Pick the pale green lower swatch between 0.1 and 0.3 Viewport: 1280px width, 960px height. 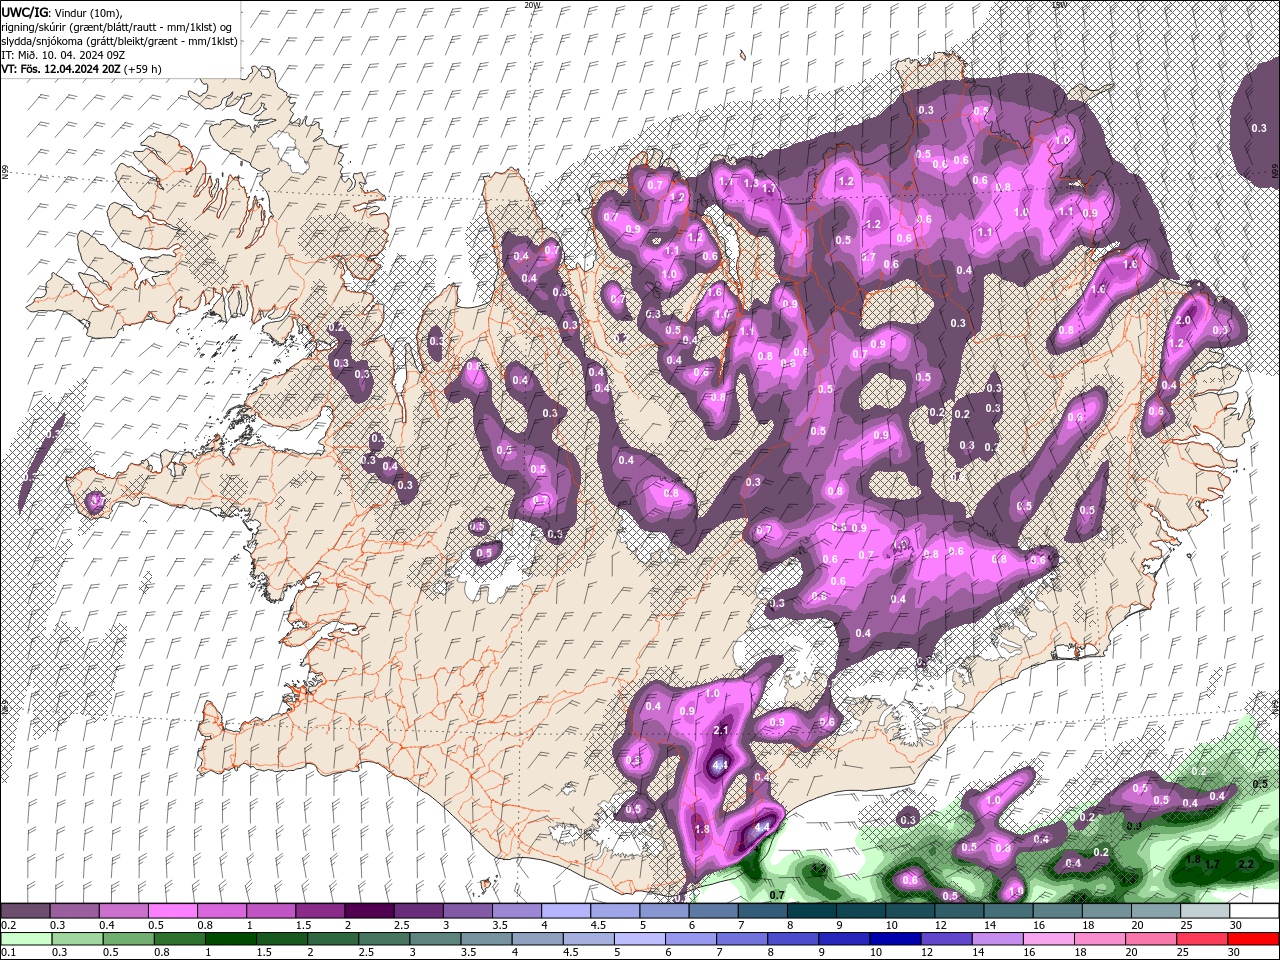pyautogui.click(x=25, y=939)
